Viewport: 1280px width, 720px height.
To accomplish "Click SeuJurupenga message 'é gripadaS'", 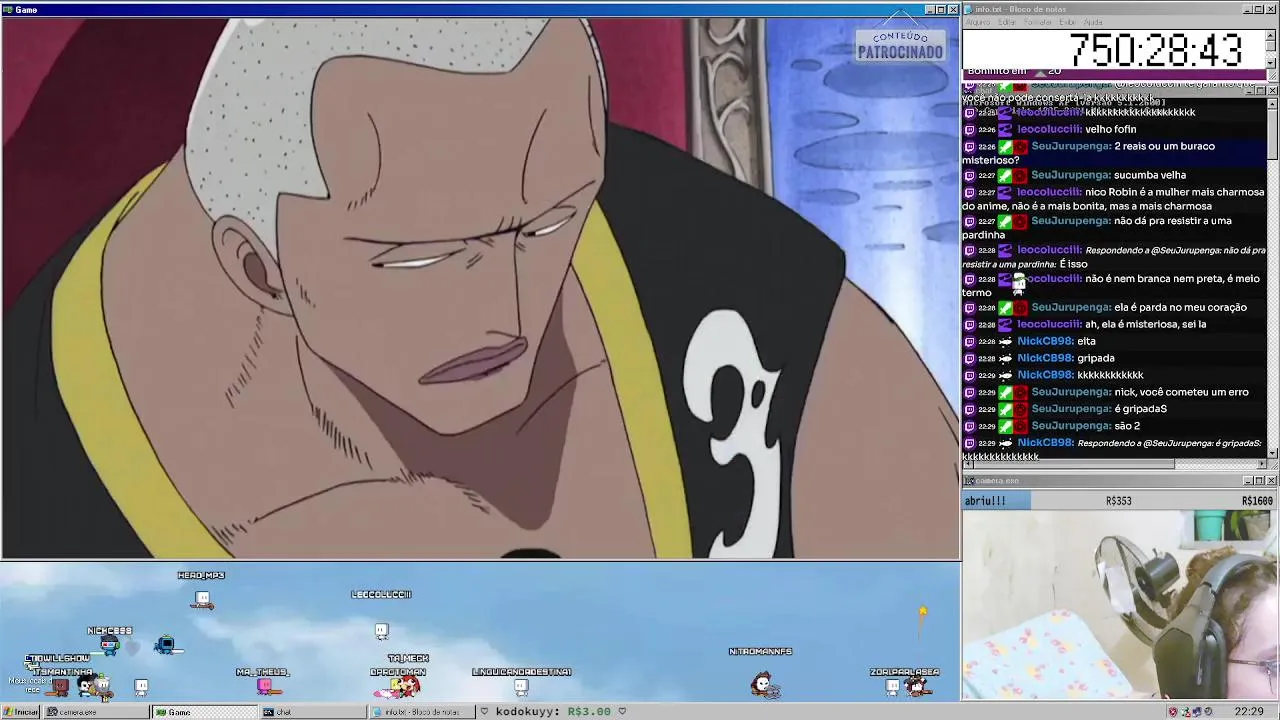I will [x=1140, y=409].
